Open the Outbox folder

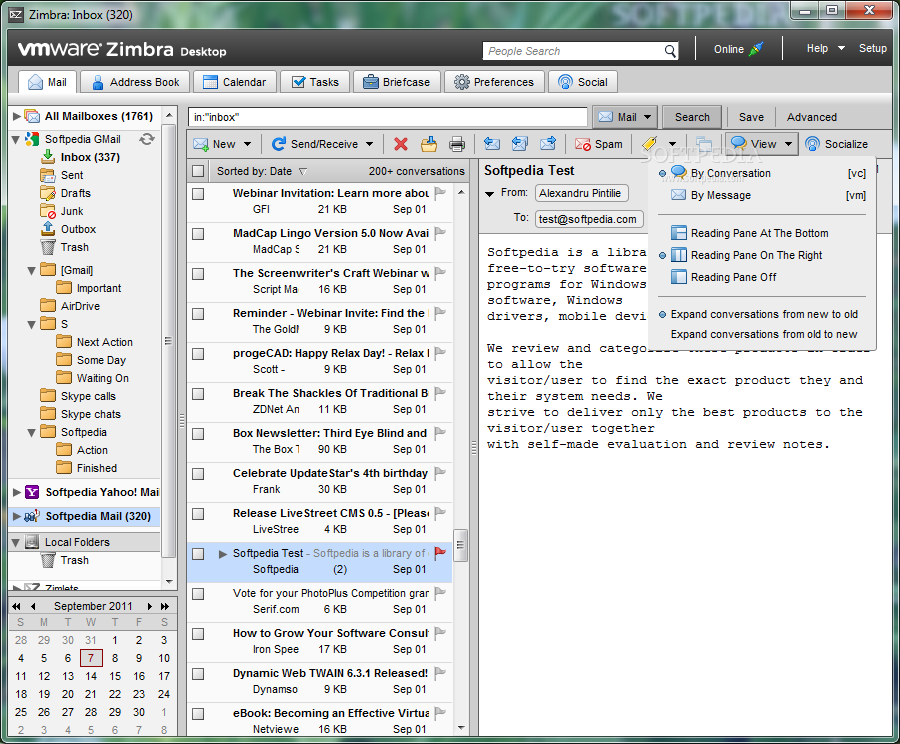(x=78, y=229)
